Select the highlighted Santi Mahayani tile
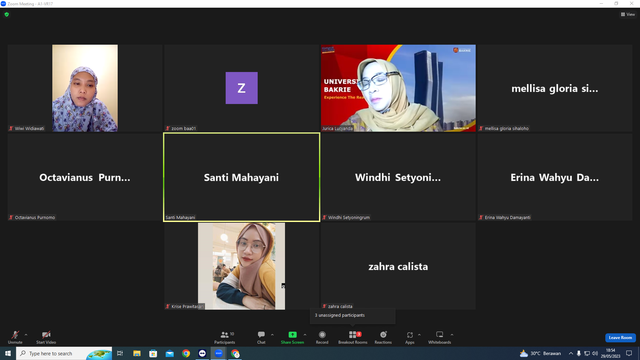 click(242, 177)
